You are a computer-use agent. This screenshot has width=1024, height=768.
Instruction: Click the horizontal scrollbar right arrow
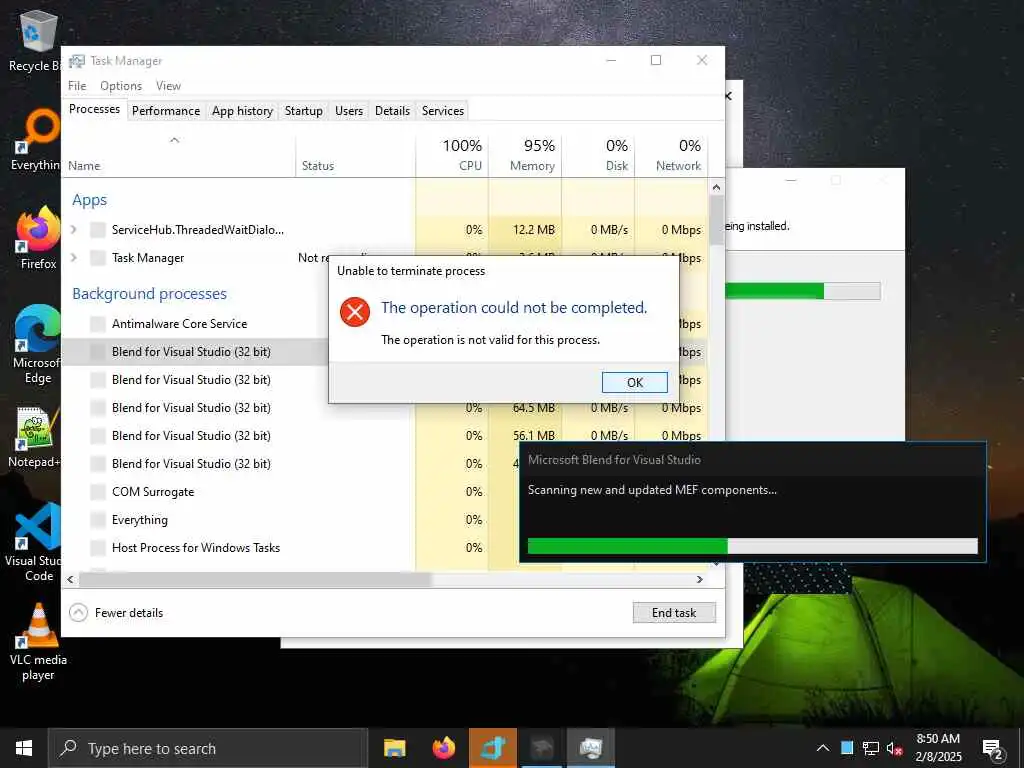click(x=699, y=579)
